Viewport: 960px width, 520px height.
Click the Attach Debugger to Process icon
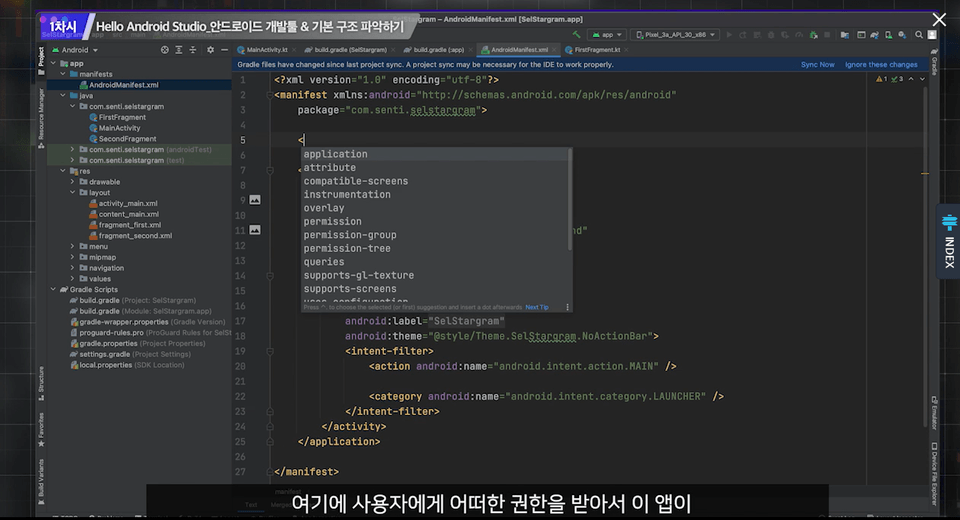[x=814, y=35]
